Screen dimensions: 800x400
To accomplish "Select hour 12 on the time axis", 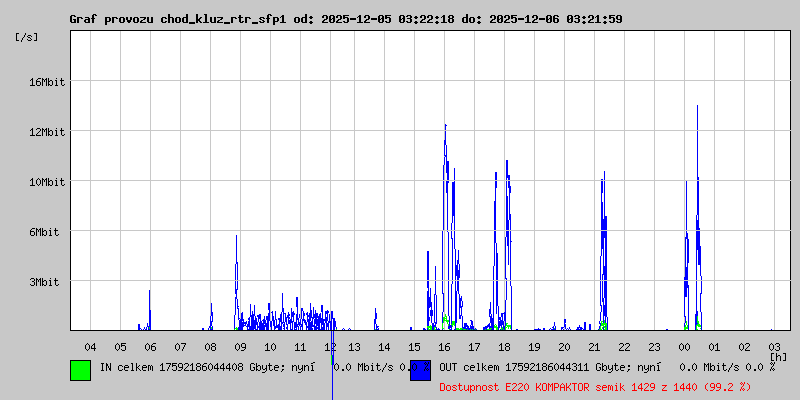I will point(330,346).
